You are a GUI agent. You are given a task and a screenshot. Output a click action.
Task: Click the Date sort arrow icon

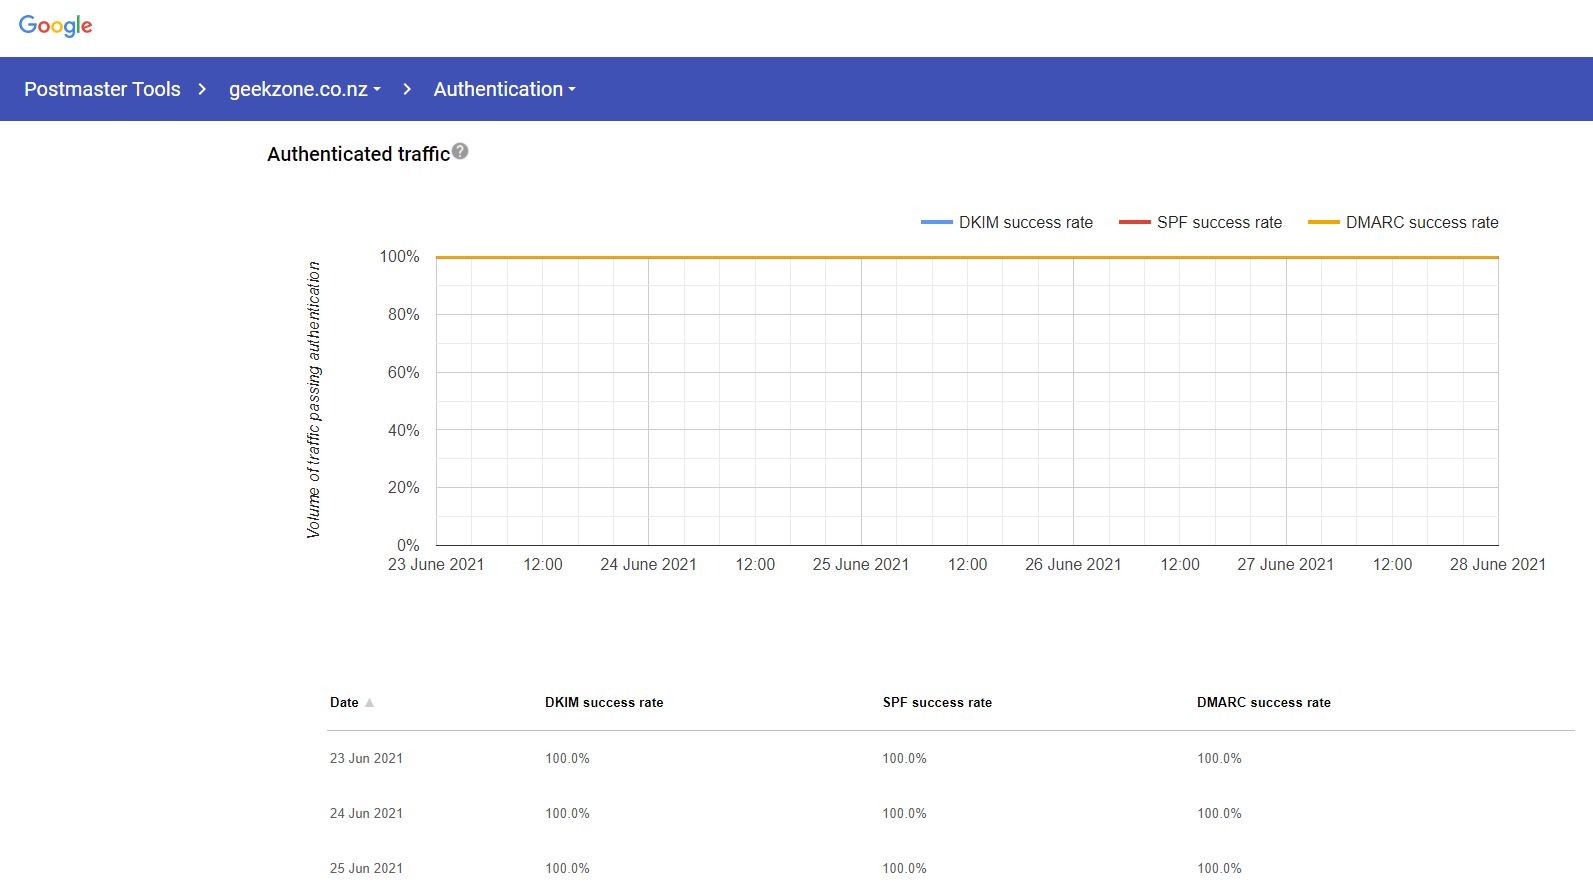click(370, 703)
